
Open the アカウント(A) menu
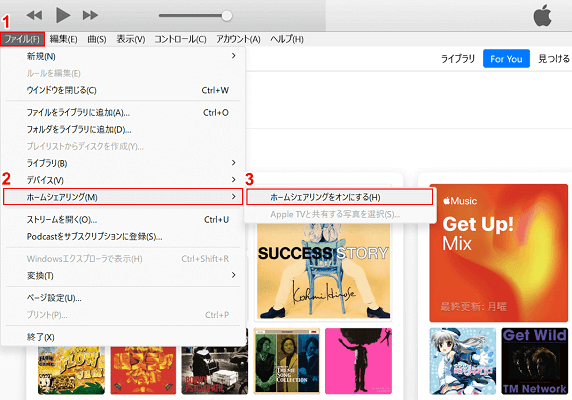pos(238,39)
